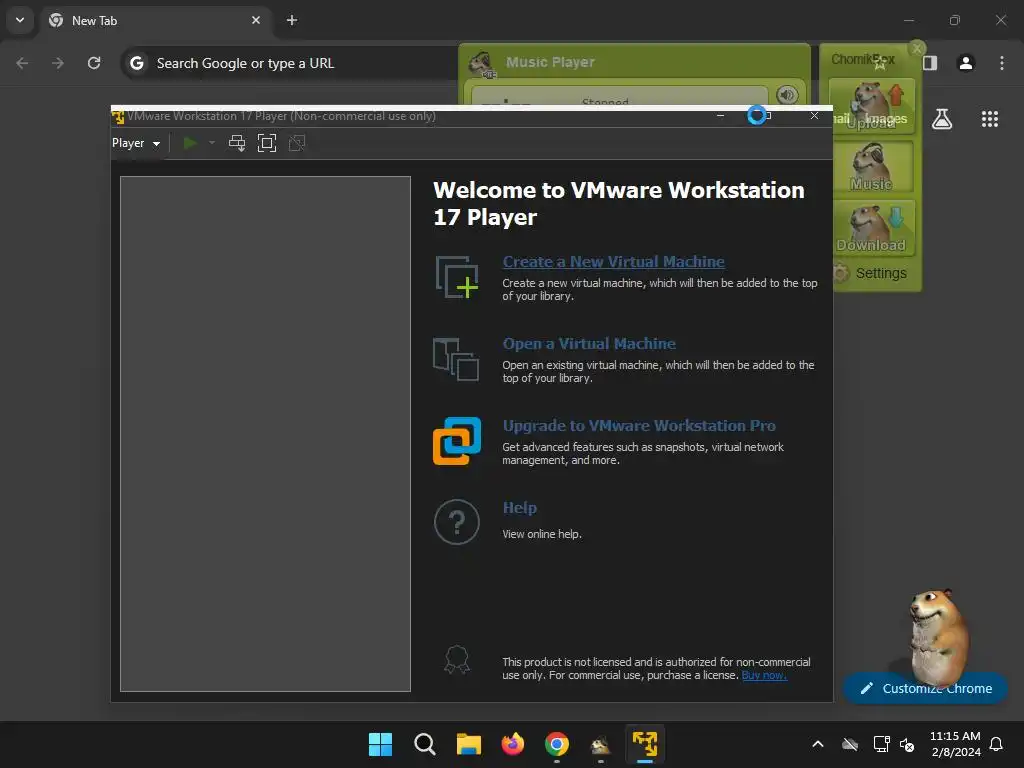Reload the page in Chrome

94,63
